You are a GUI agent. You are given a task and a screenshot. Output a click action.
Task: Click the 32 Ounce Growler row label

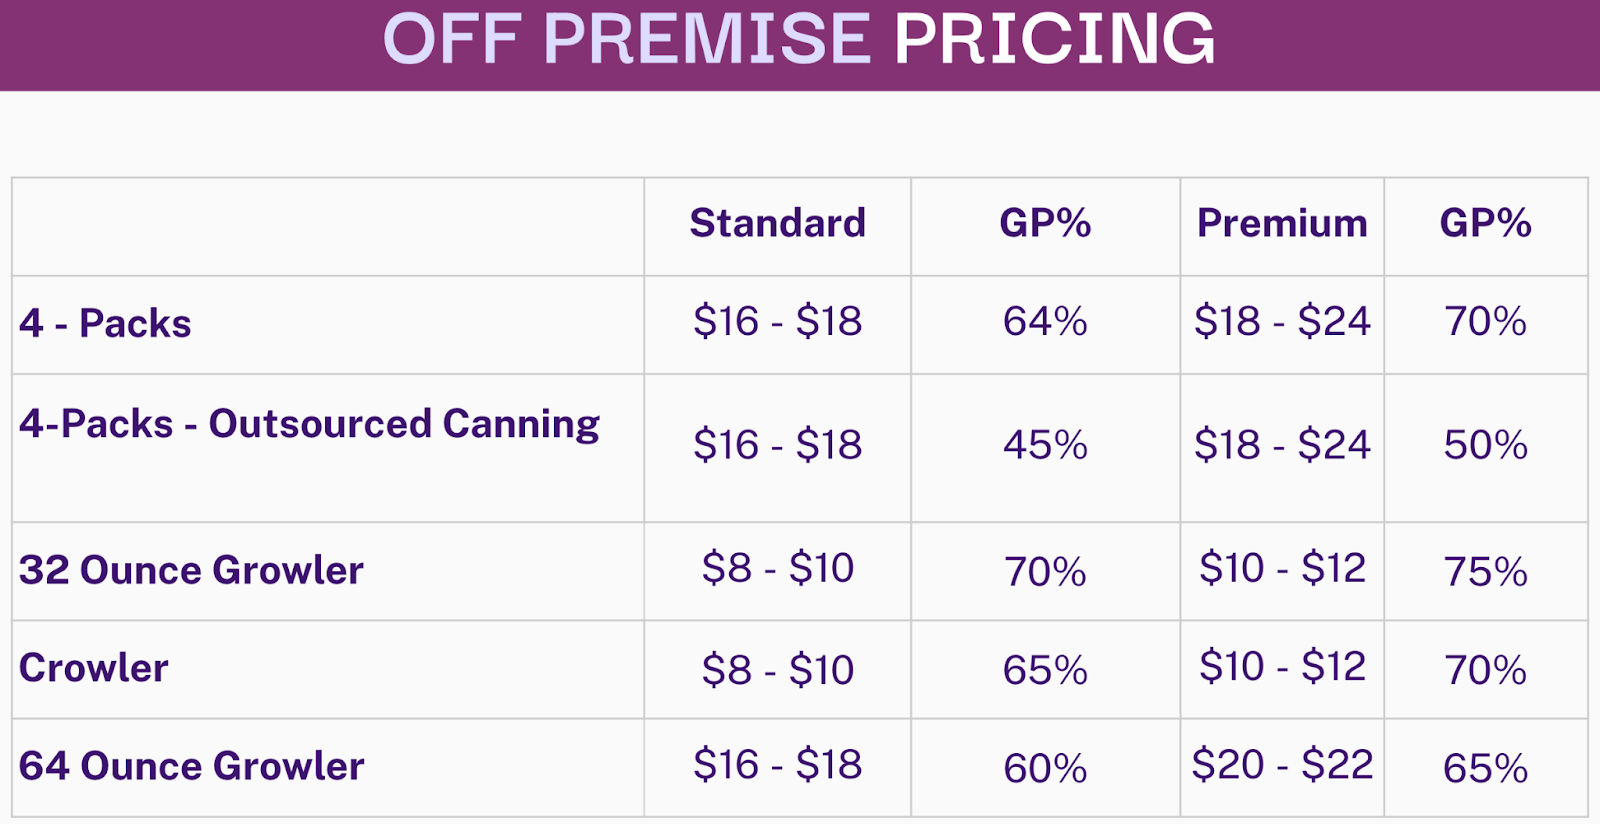click(x=191, y=570)
